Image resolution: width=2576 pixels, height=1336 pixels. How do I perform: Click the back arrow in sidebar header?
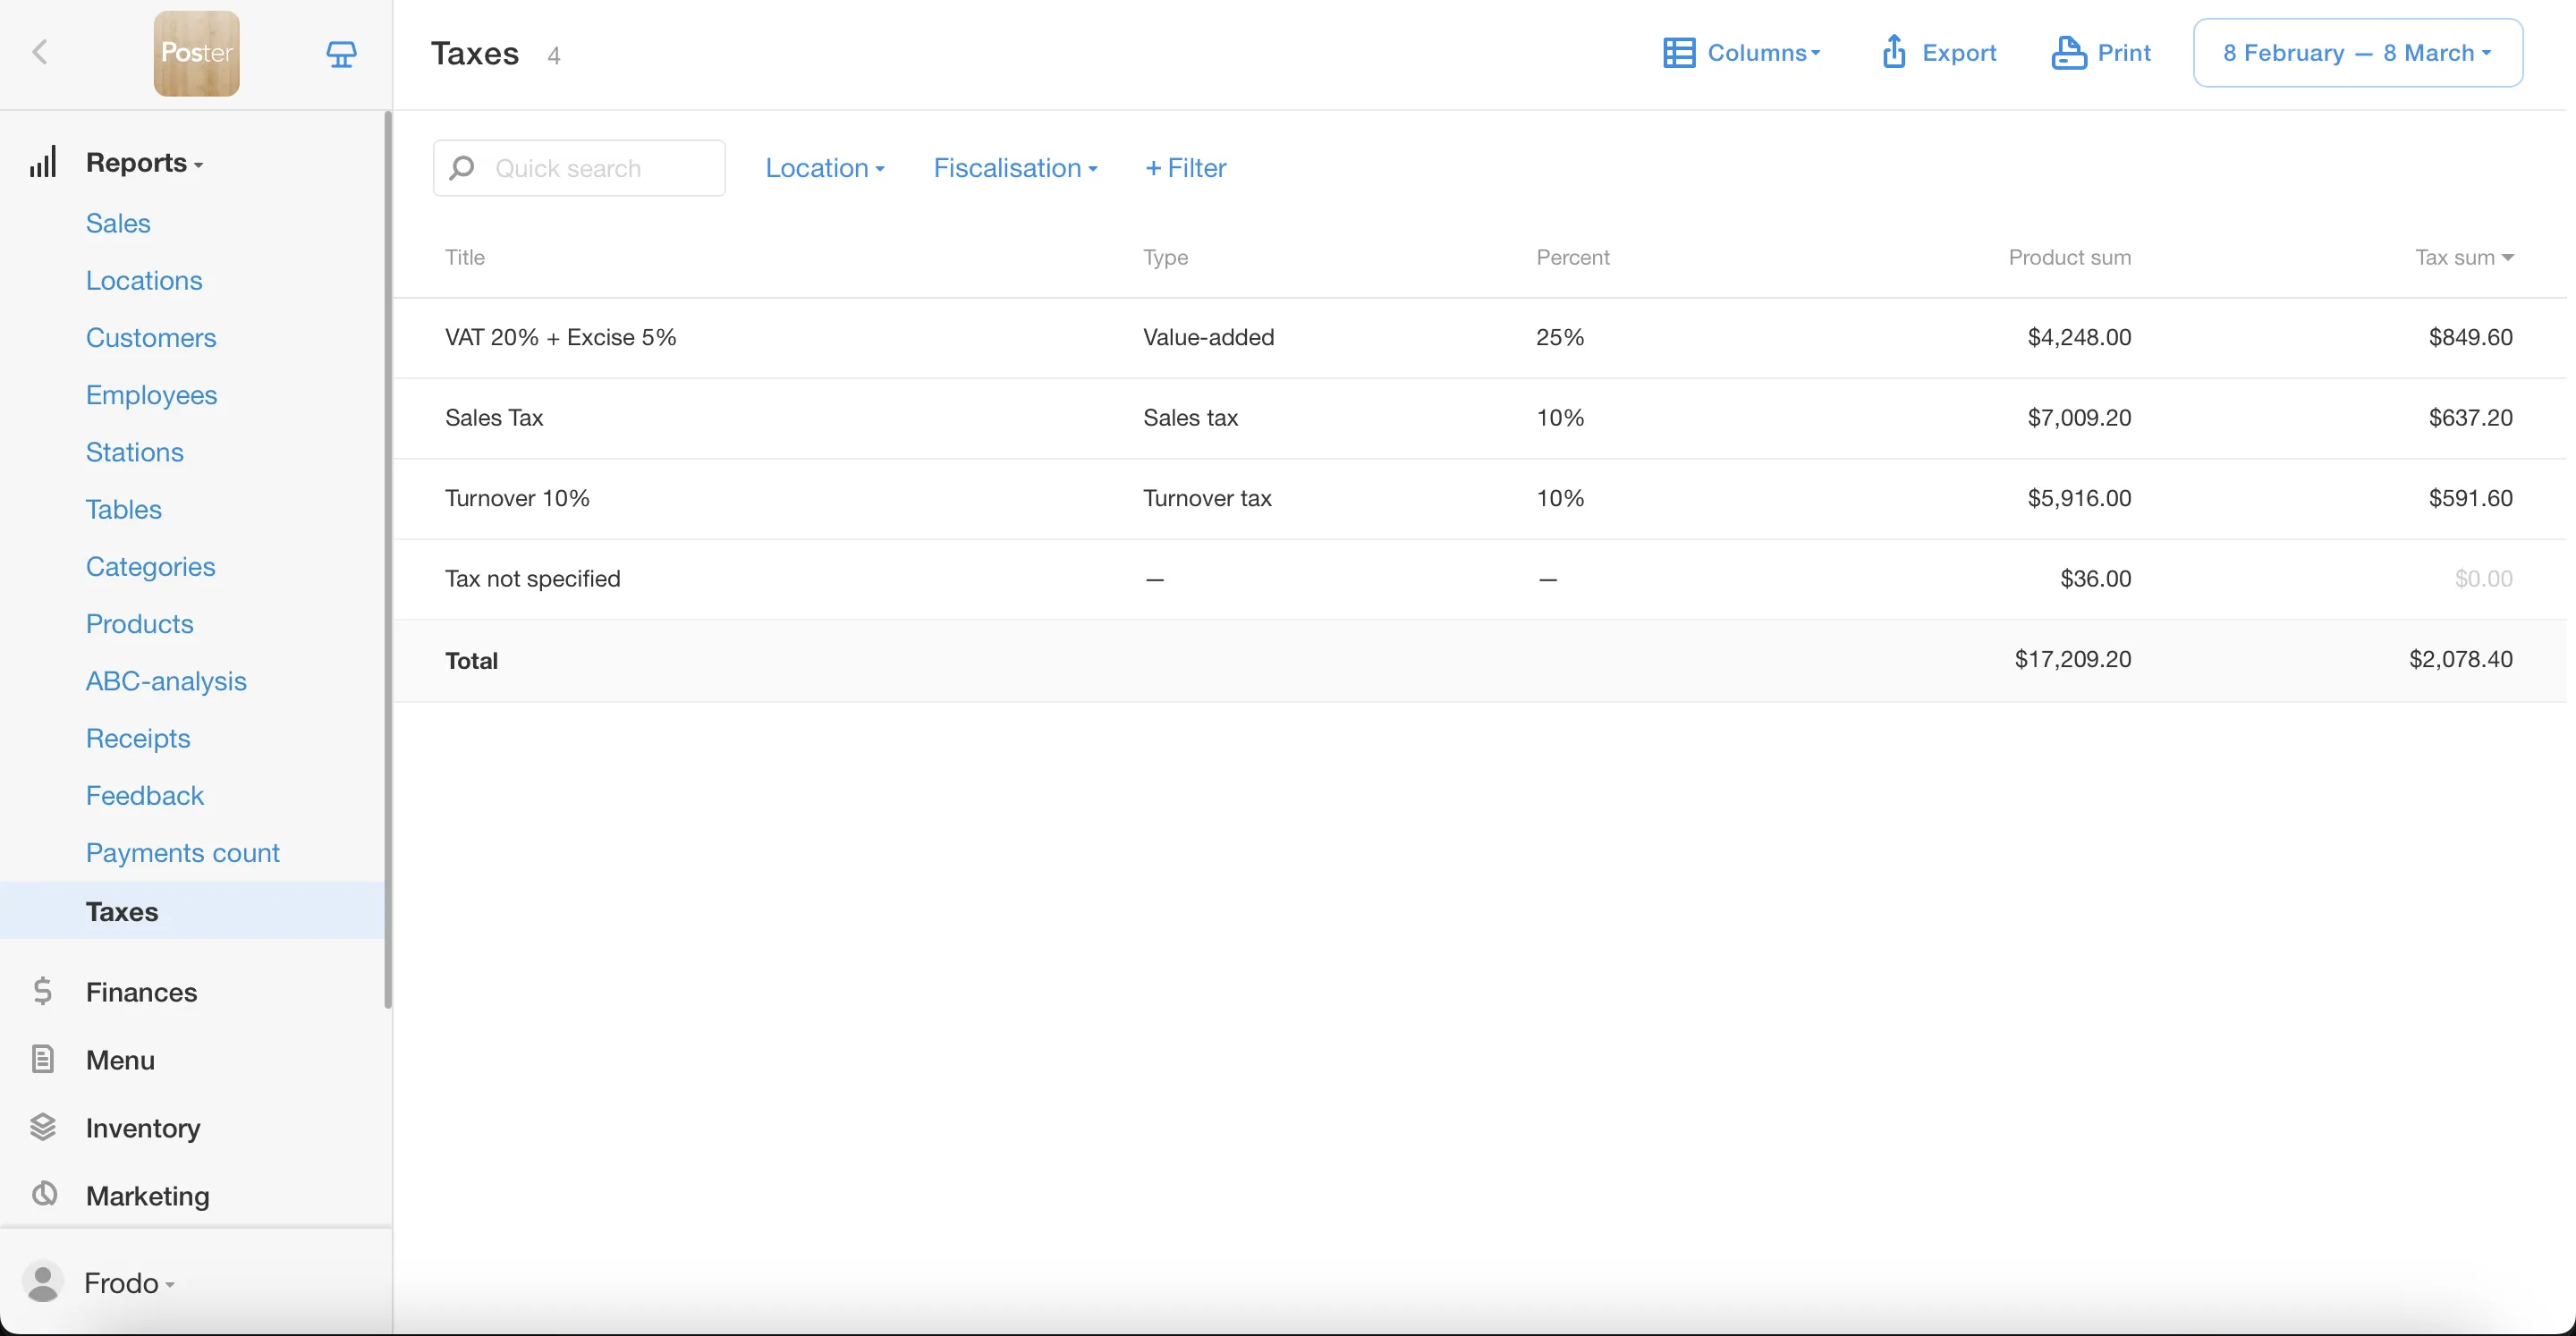point(40,52)
